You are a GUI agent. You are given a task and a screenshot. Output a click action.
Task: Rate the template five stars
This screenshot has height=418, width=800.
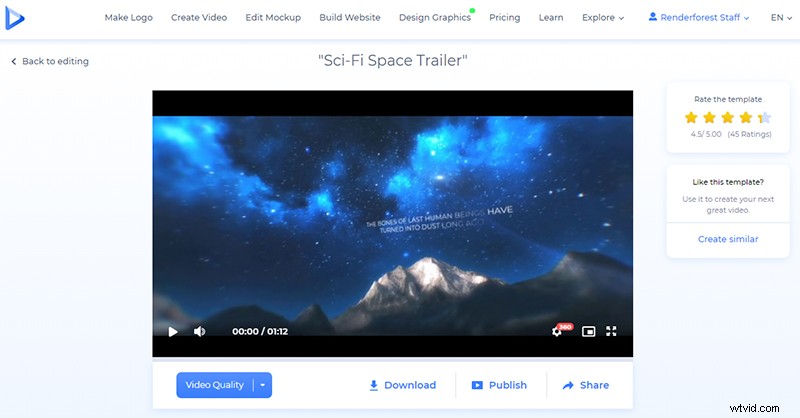click(765, 118)
